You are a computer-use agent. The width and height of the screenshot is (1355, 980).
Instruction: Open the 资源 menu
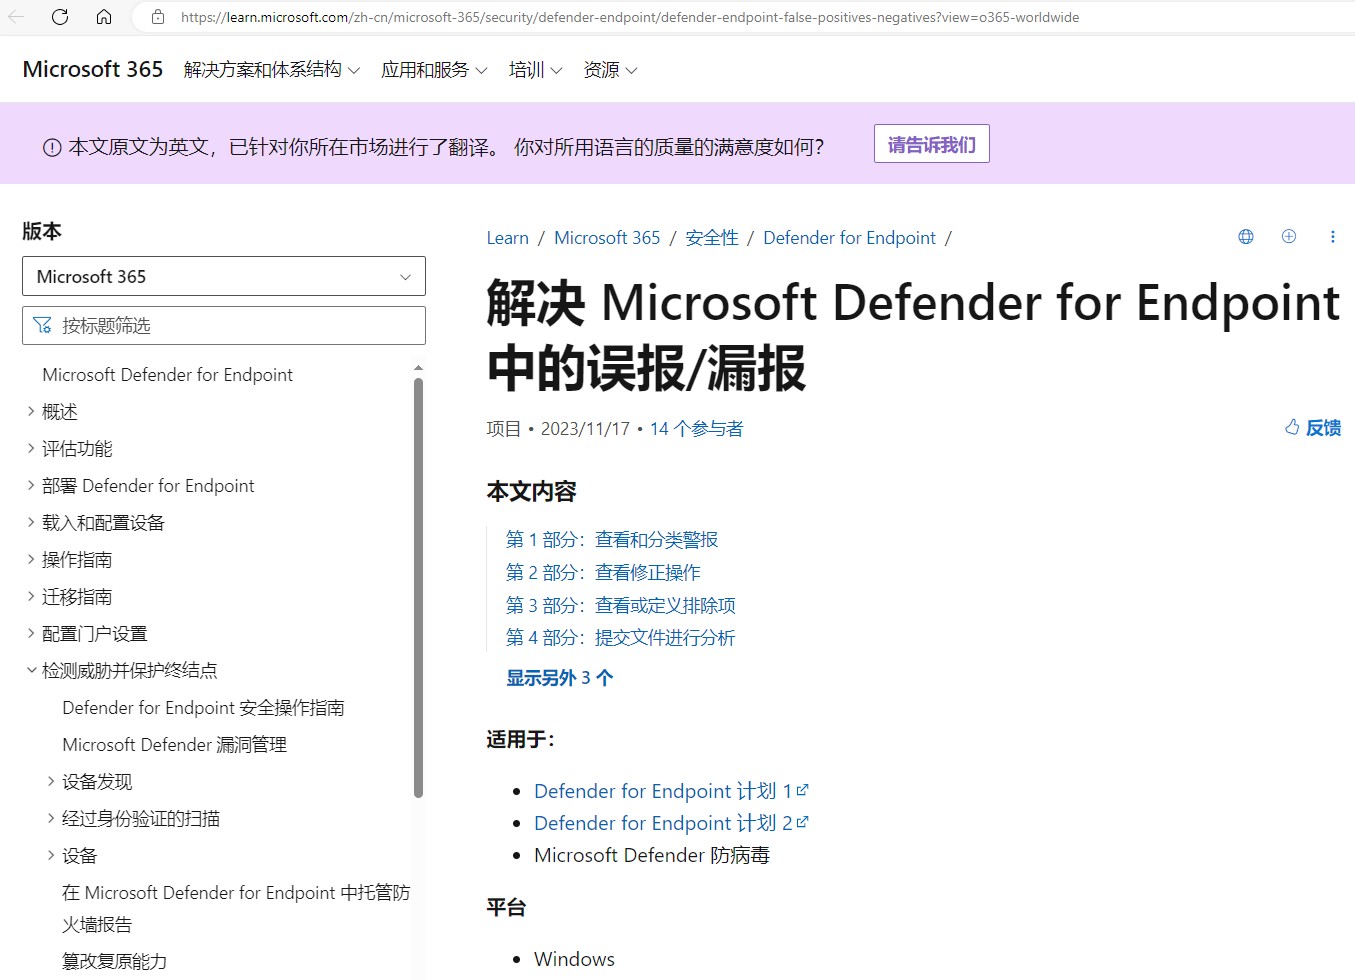click(x=610, y=70)
